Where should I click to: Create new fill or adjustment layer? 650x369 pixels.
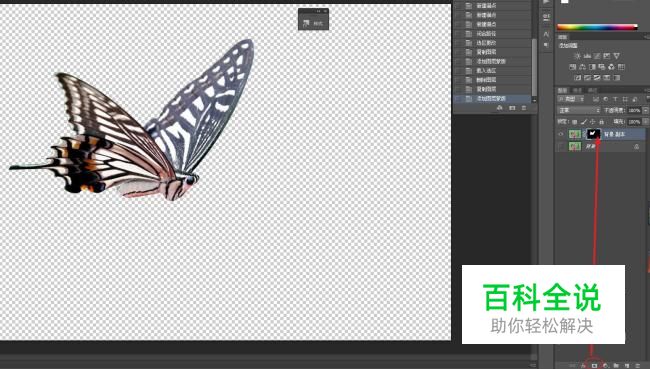605,366
